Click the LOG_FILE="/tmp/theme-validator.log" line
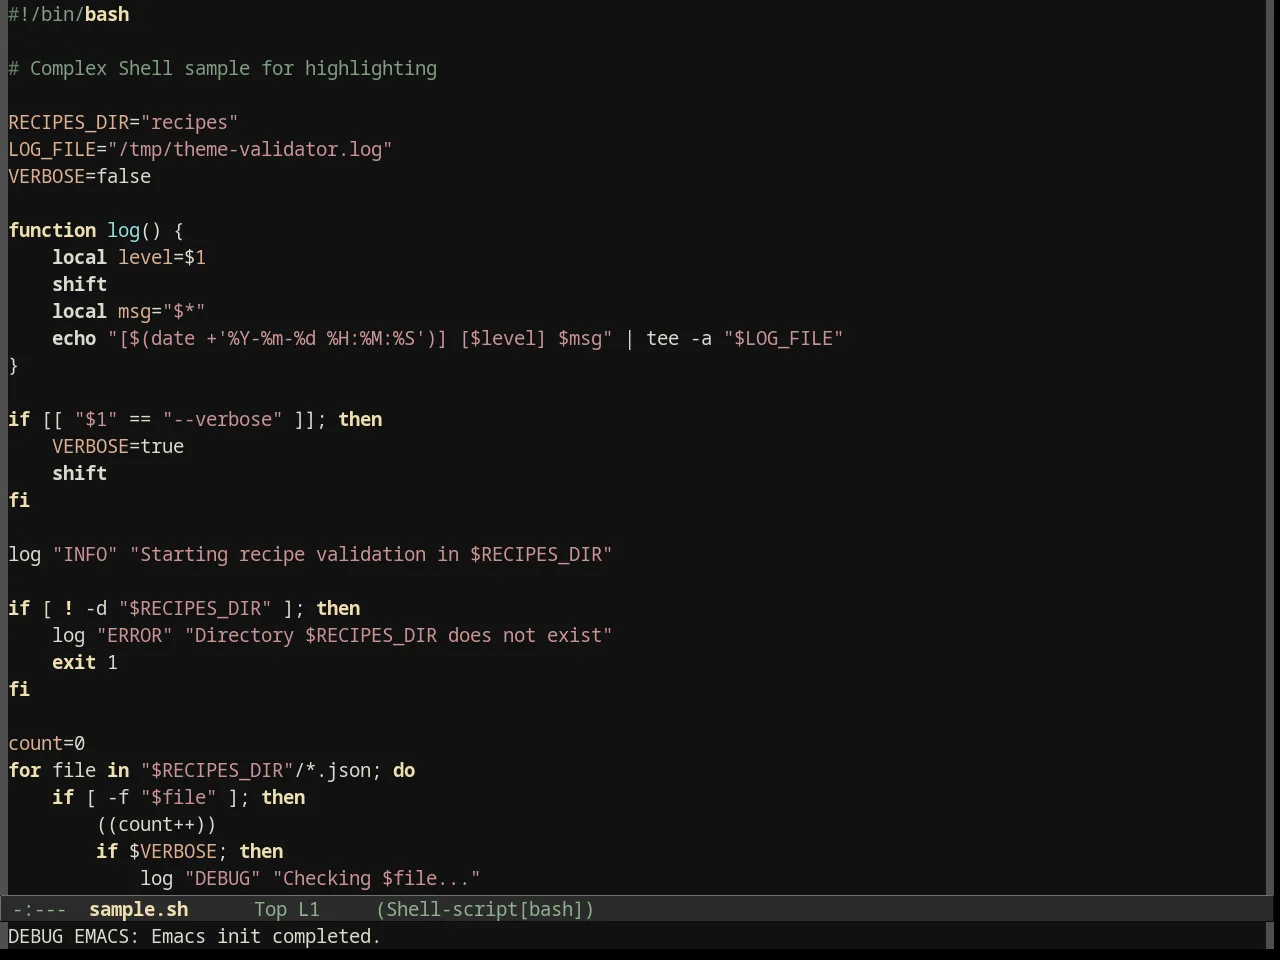1280x960 pixels. tap(200, 149)
